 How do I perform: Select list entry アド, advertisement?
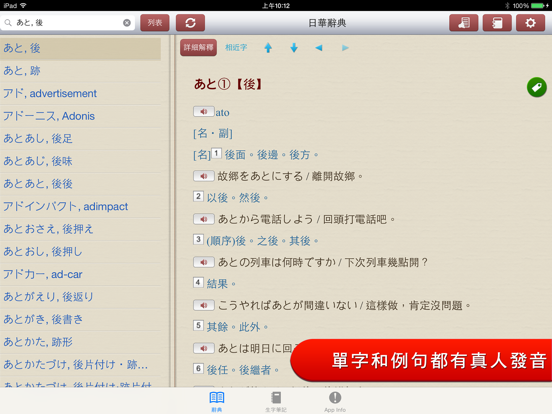80,93
